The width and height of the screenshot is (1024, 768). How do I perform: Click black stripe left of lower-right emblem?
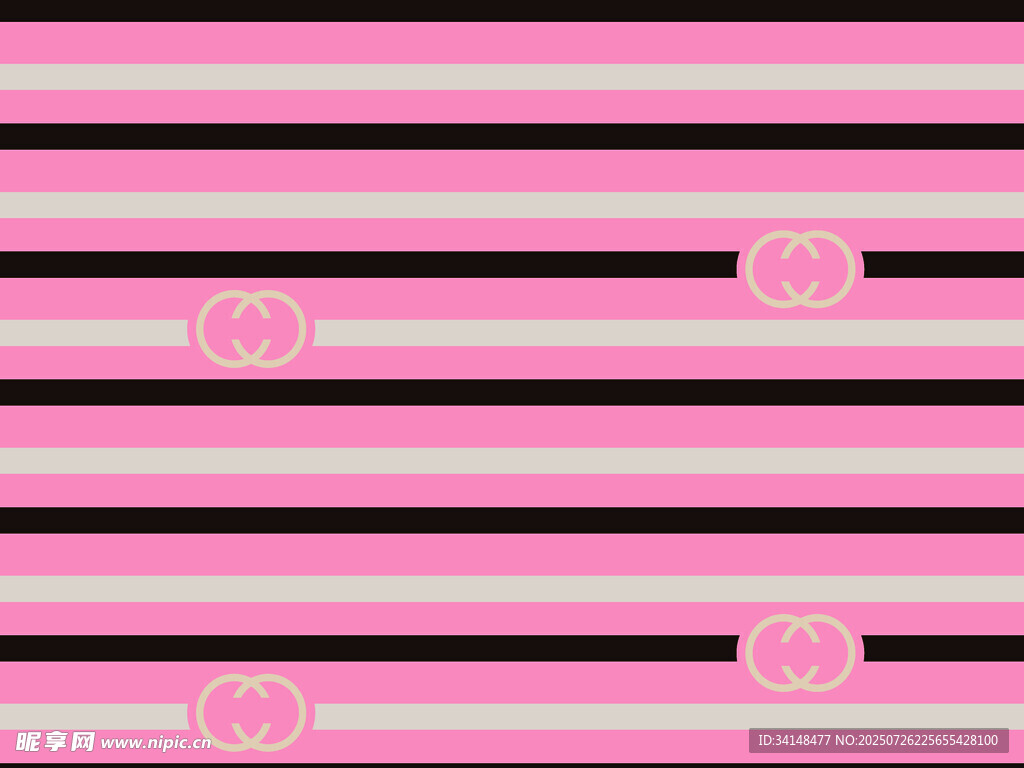[x=368, y=648]
